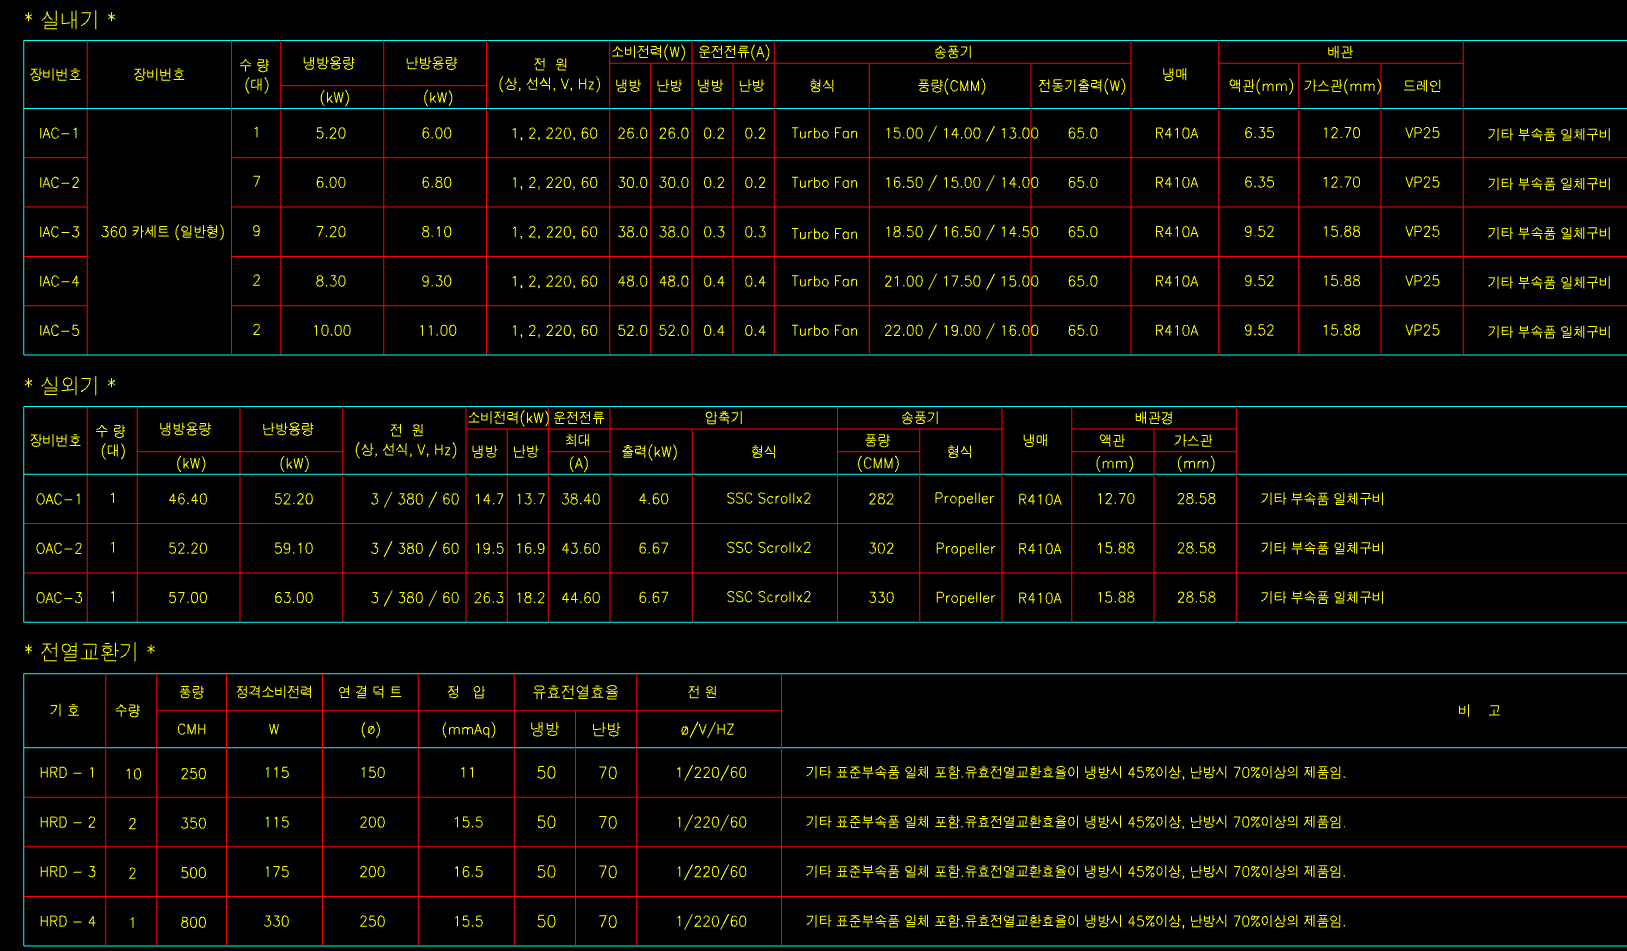Screen dimensions: 1627x951
Task: Click the IAC-5 row label
Action: pos(58,330)
